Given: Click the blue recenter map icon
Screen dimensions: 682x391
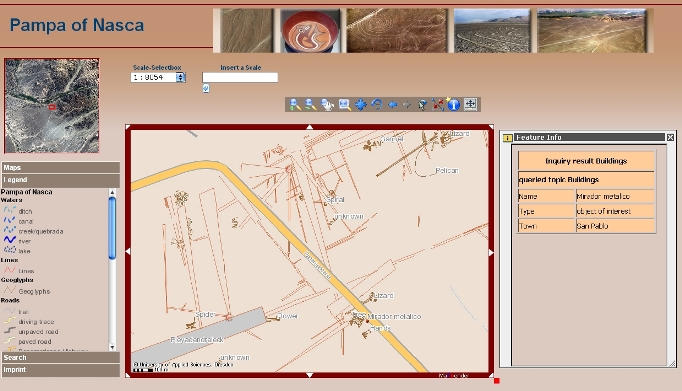Looking at the screenshot, I should pyautogui.click(x=361, y=104).
